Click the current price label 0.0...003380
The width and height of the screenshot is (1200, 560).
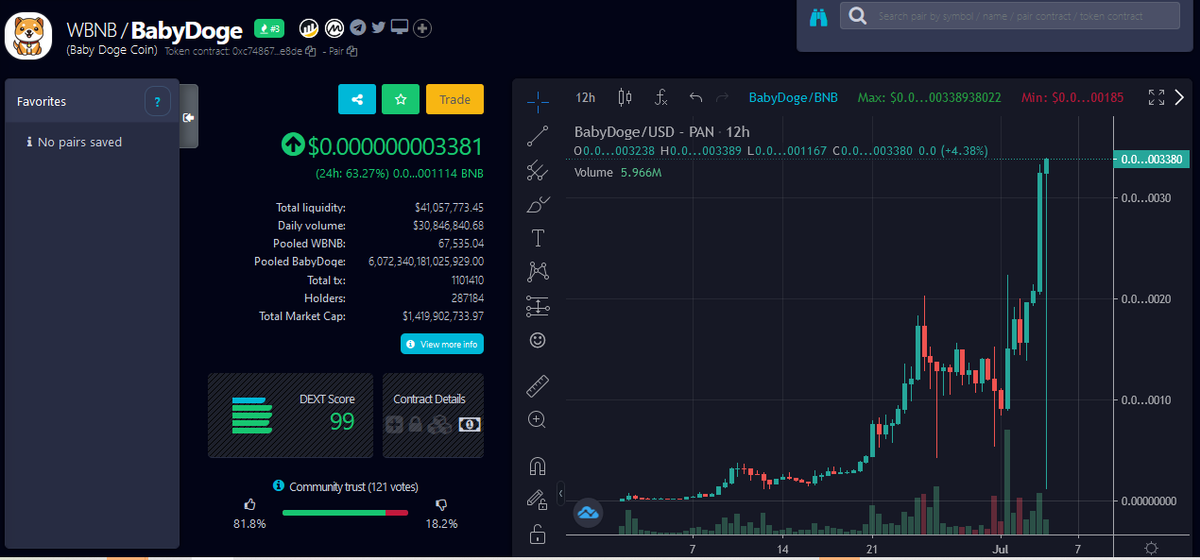(1153, 159)
